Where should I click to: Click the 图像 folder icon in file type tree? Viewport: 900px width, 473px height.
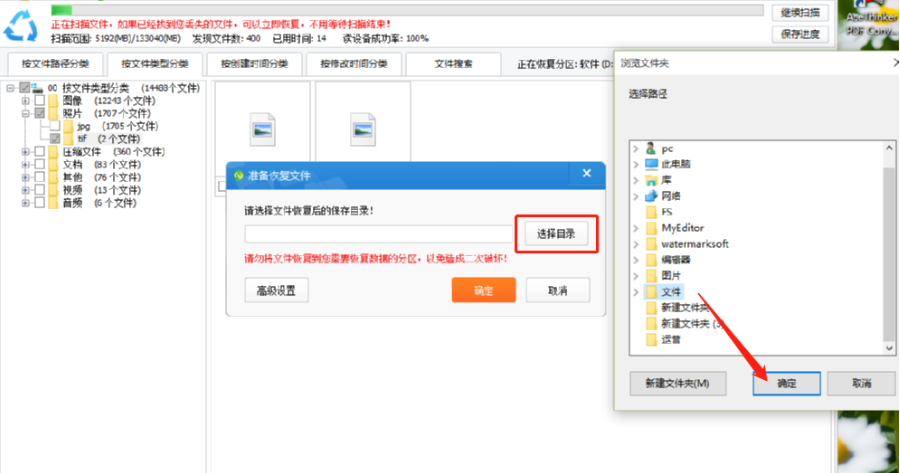pos(53,101)
